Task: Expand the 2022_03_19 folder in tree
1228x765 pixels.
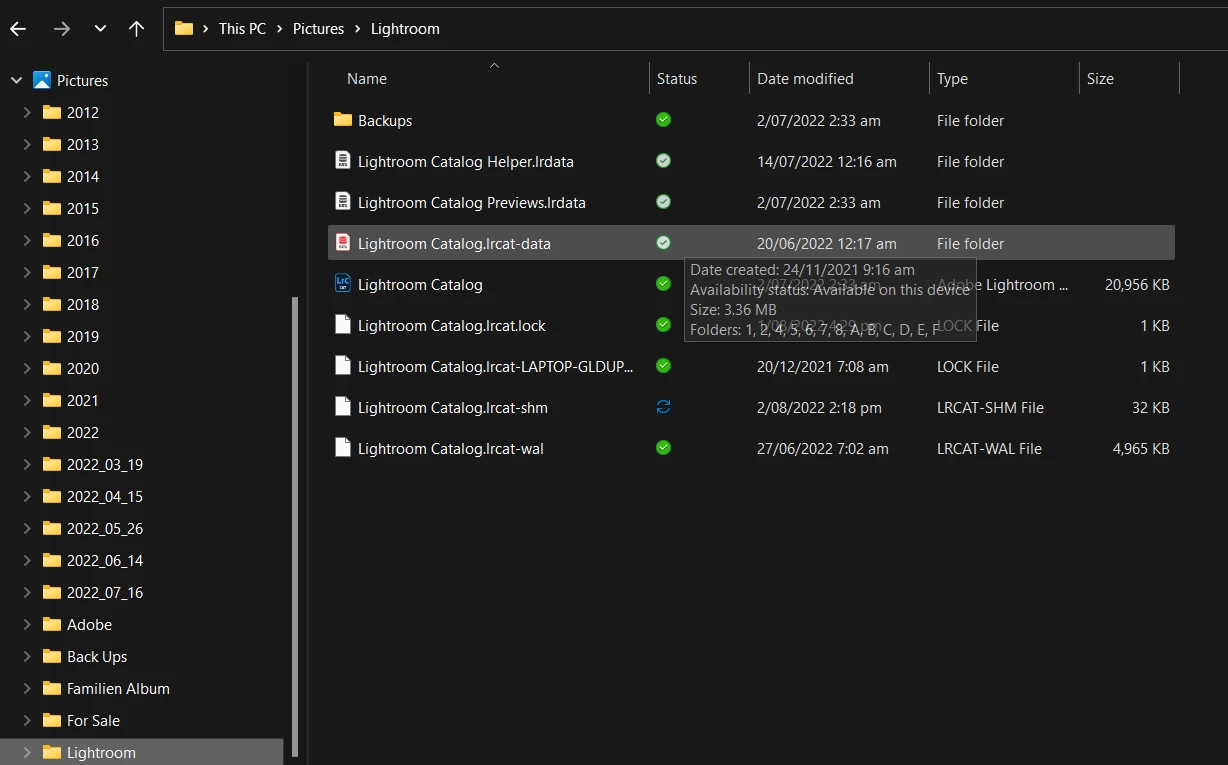Action: [x=27, y=464]
